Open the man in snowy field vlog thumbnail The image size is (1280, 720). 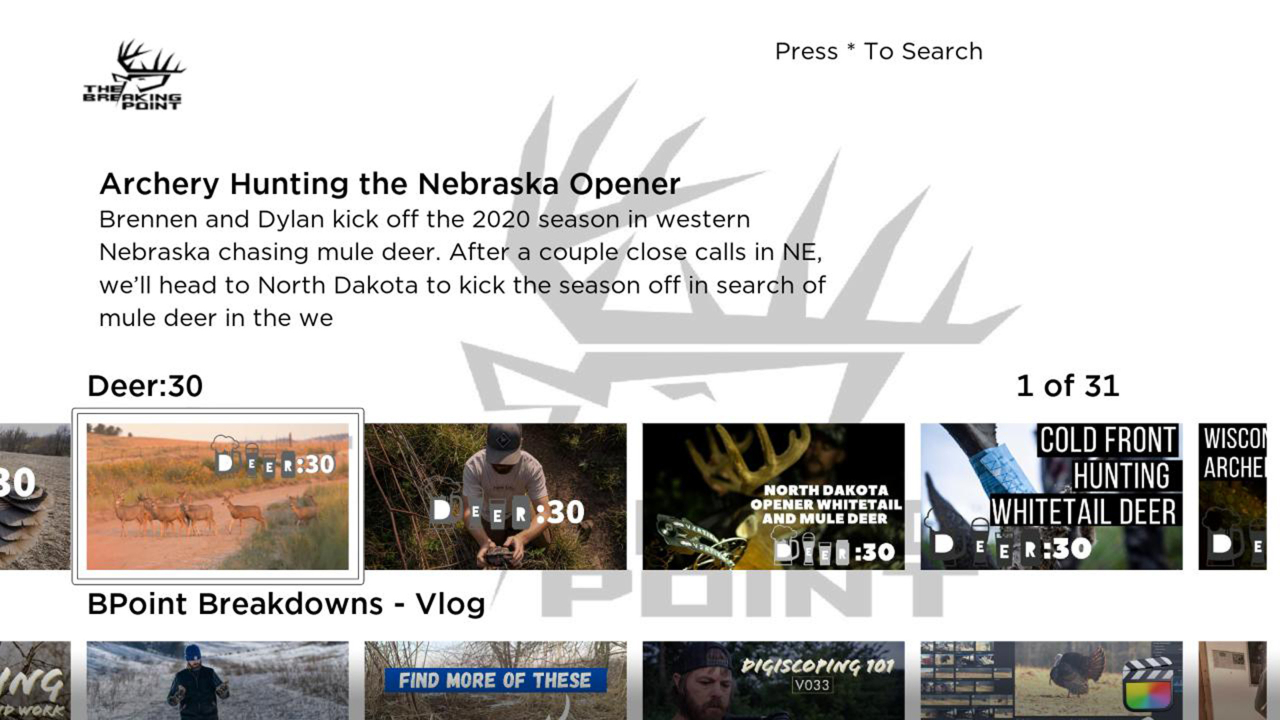(x=218, y=681)
